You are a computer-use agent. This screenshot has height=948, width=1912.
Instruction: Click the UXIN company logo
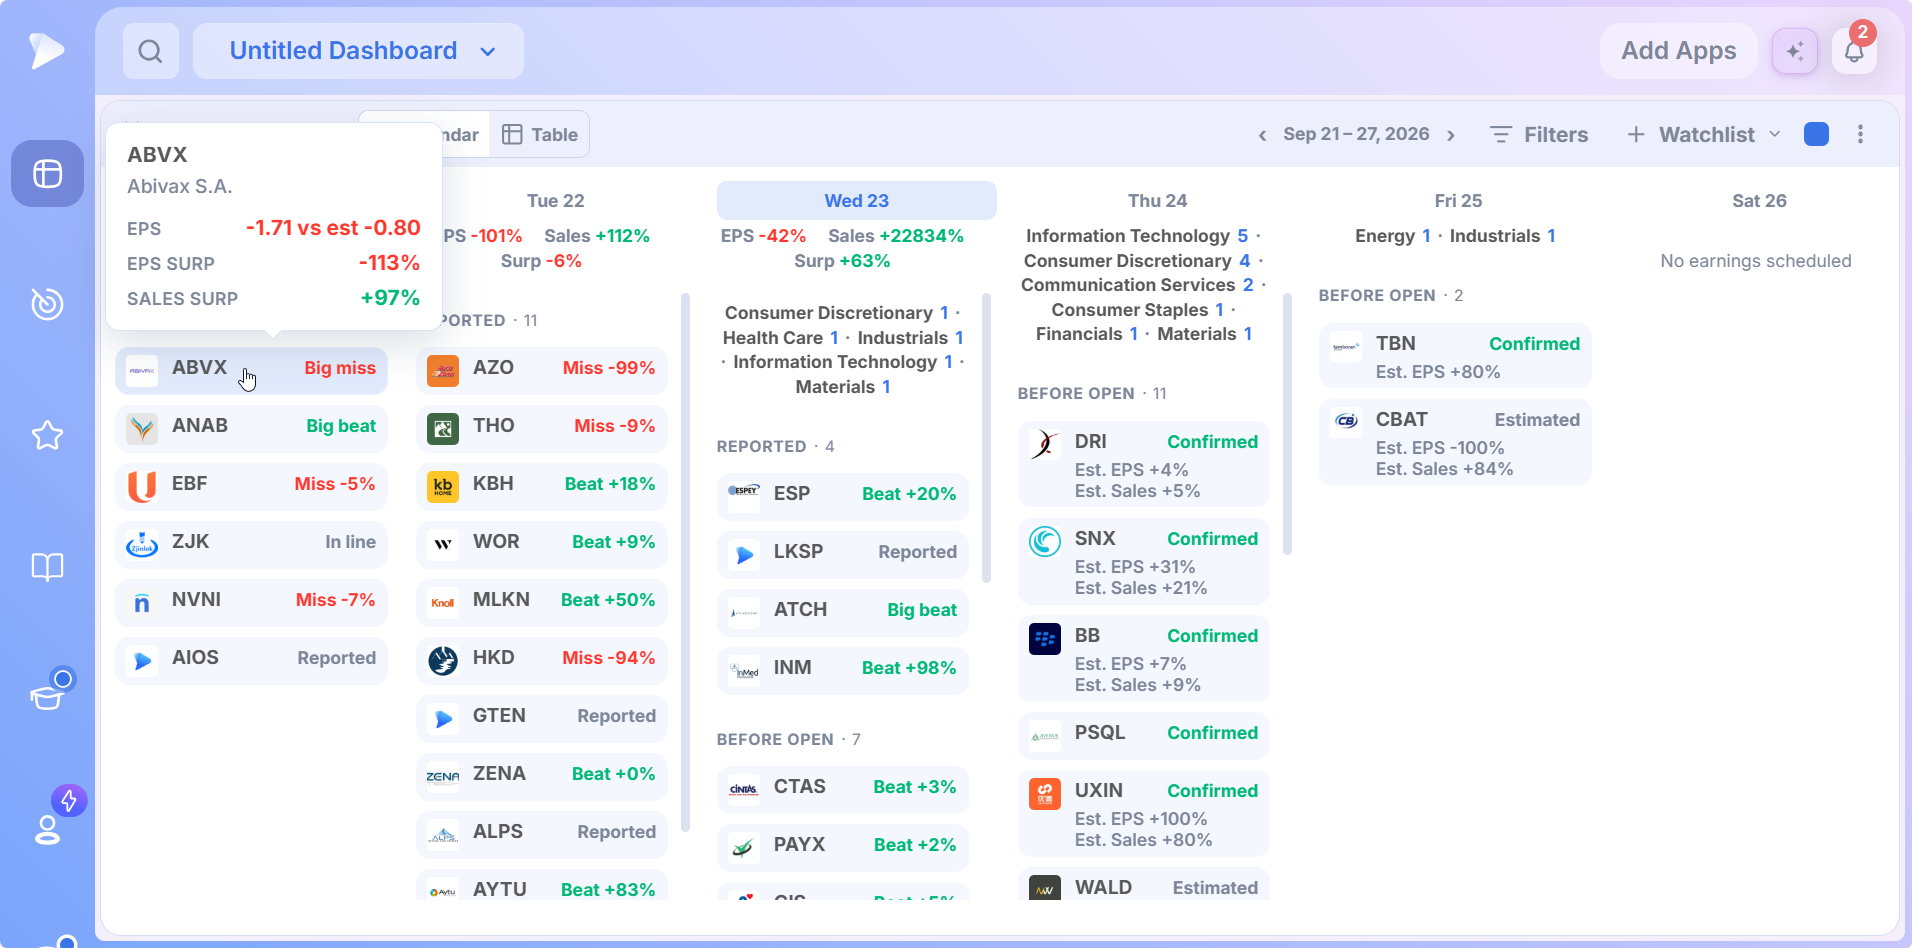tap(1045, 794)
